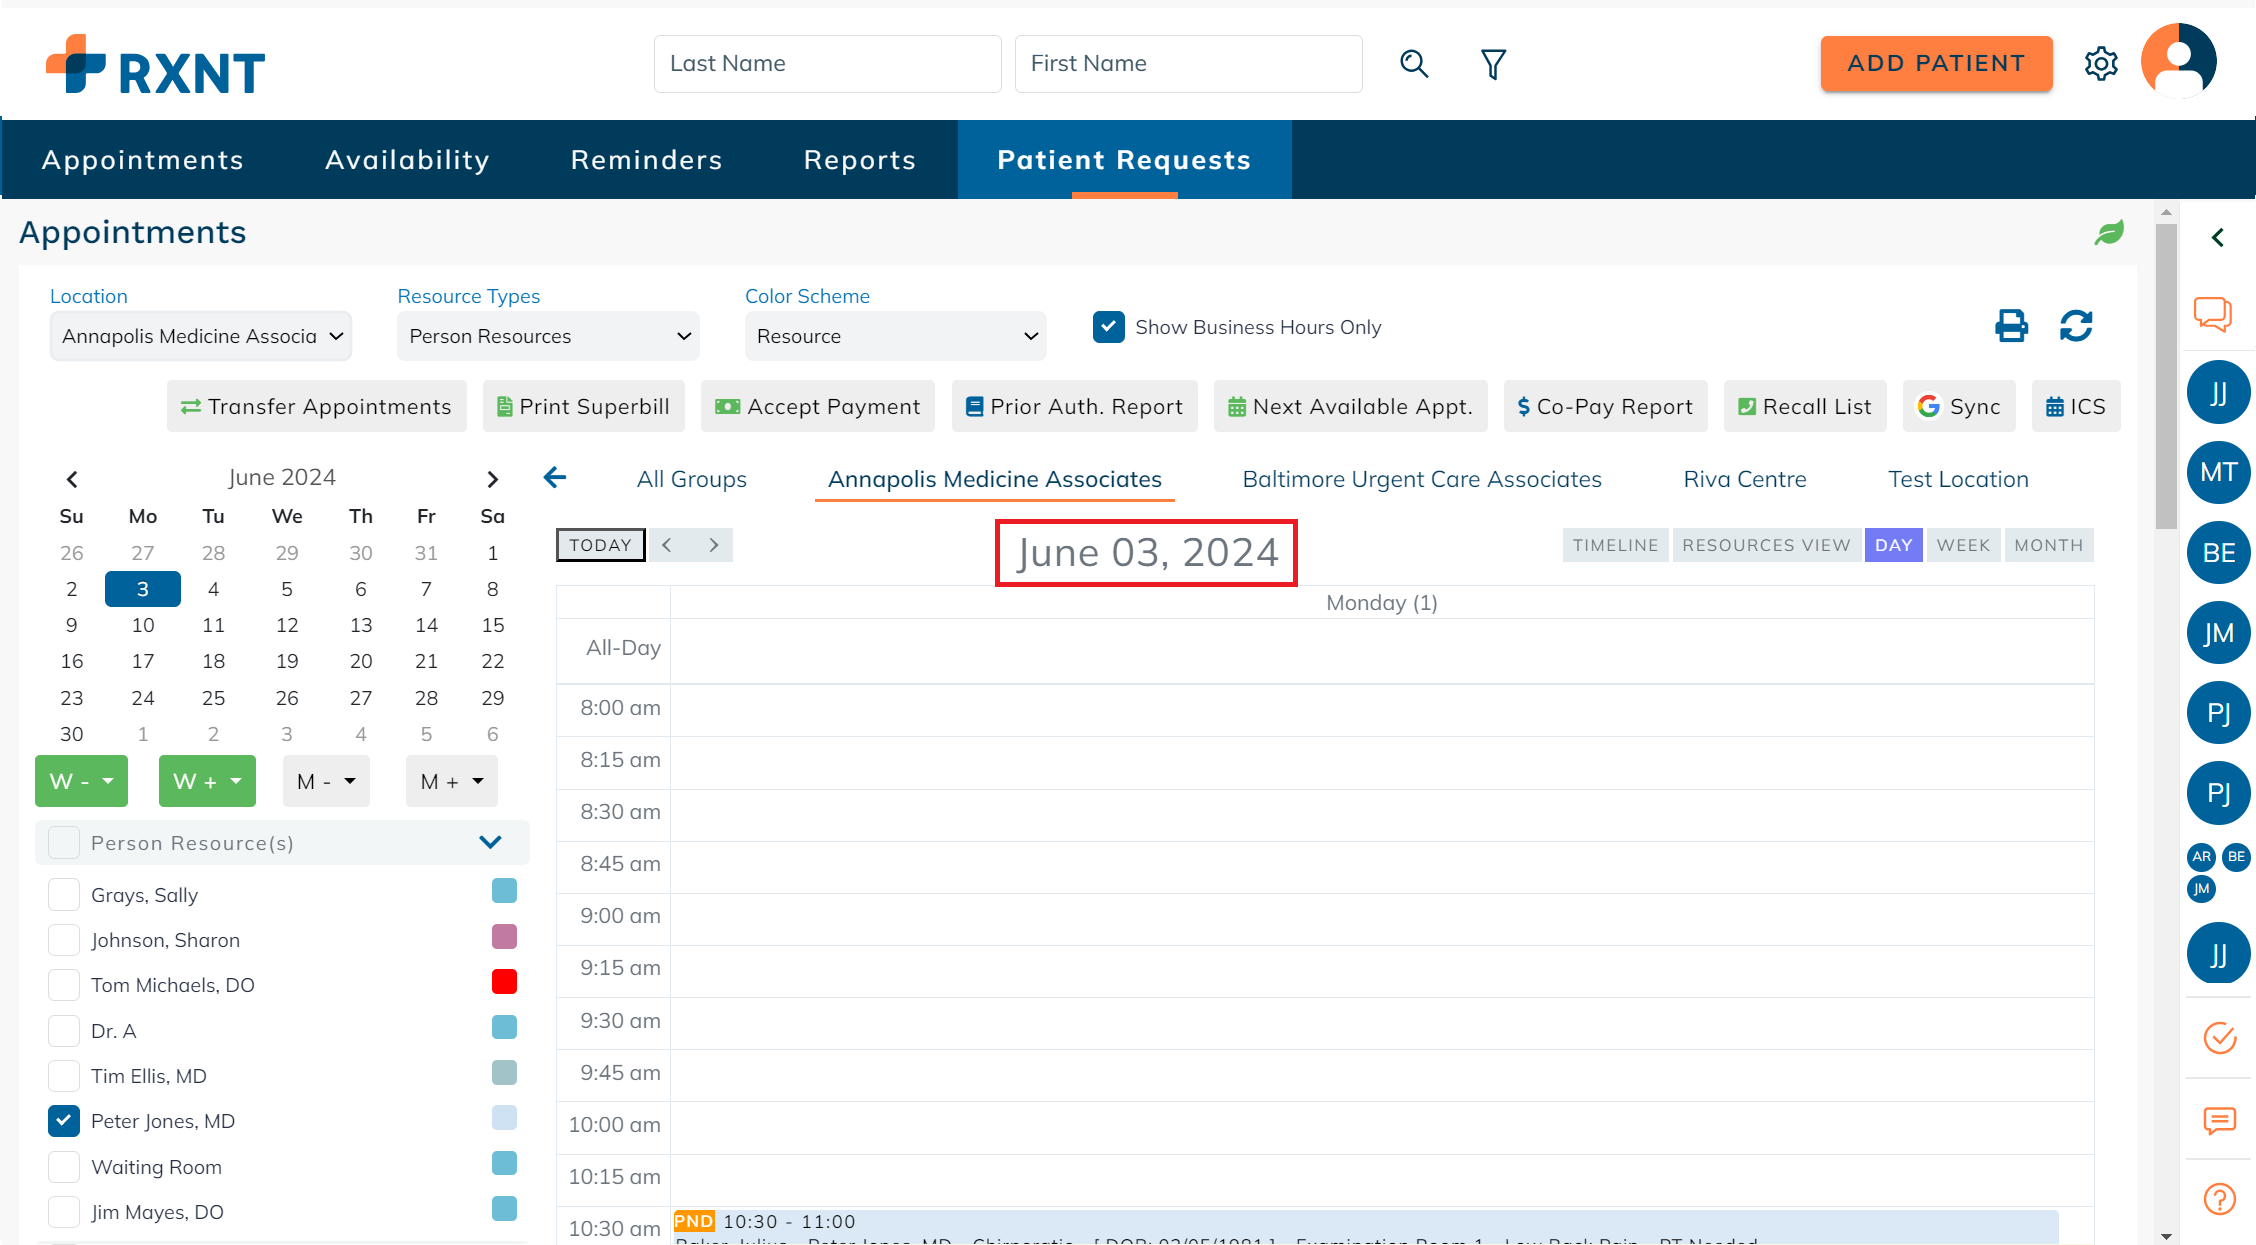Open the messages sidebar icon
This screenshot has width=2256, height=1245.
(2220, 1121)
